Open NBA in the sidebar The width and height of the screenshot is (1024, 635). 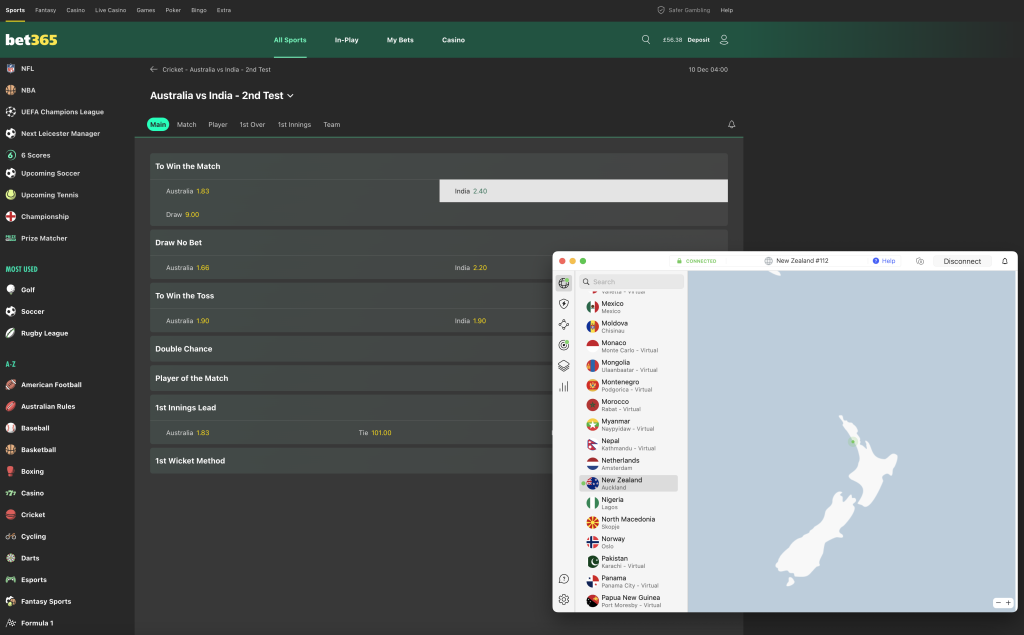(28, 90)
